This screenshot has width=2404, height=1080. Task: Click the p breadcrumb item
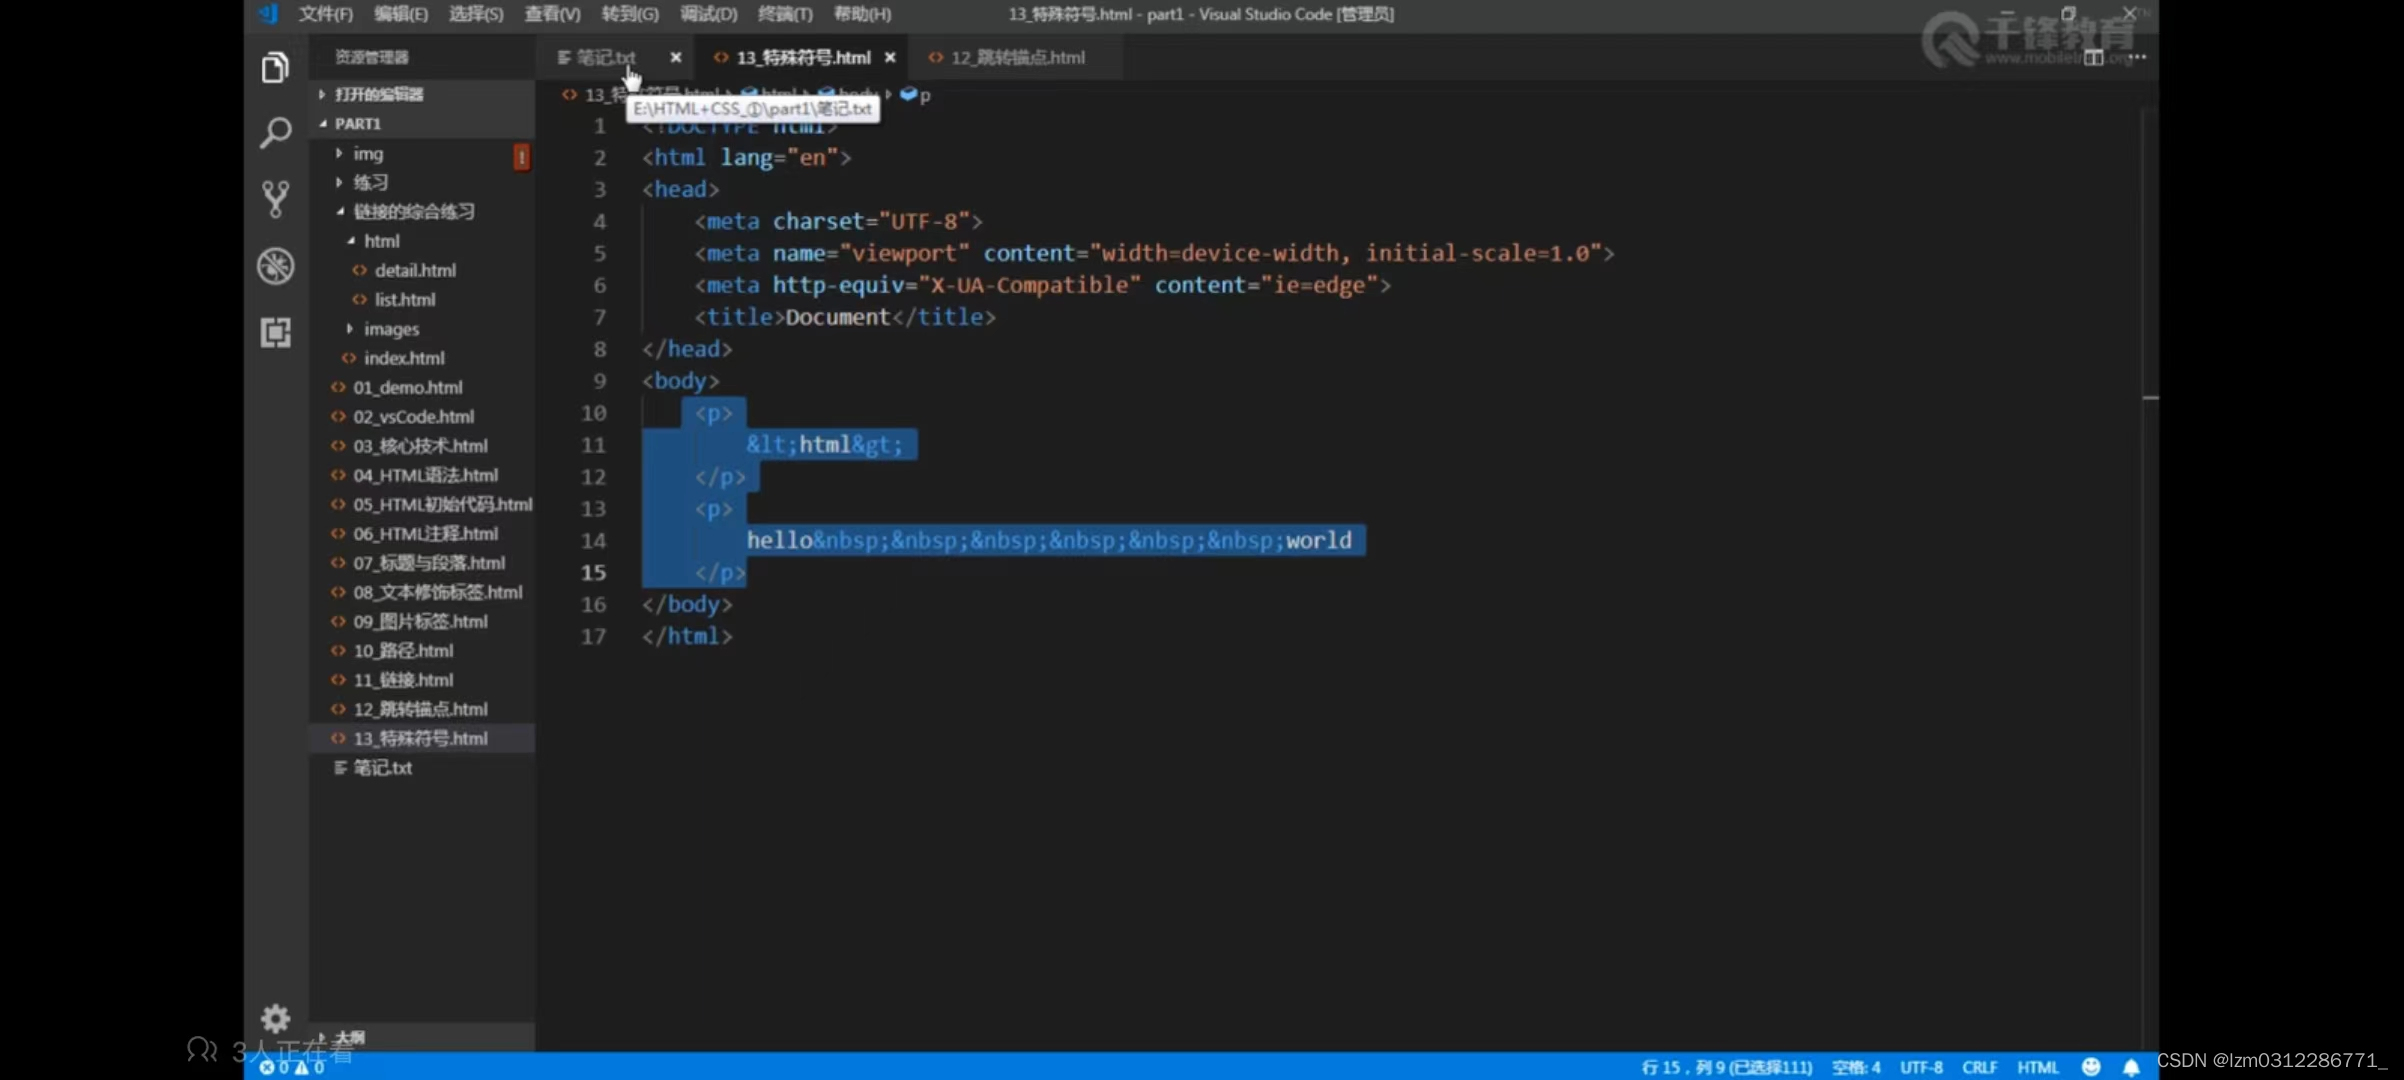tap(916, 95)
